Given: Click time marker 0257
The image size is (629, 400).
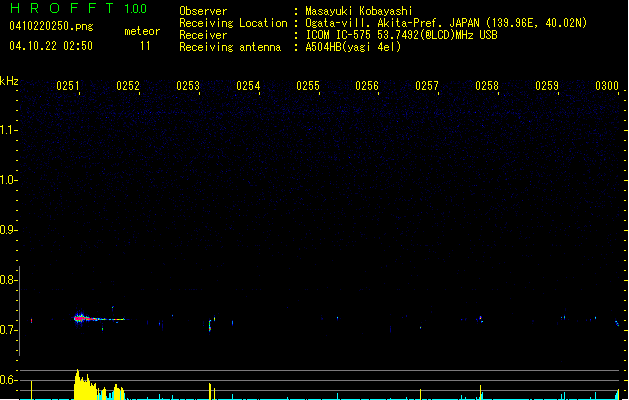Looking at the screenshot, I should coord(427,86).
